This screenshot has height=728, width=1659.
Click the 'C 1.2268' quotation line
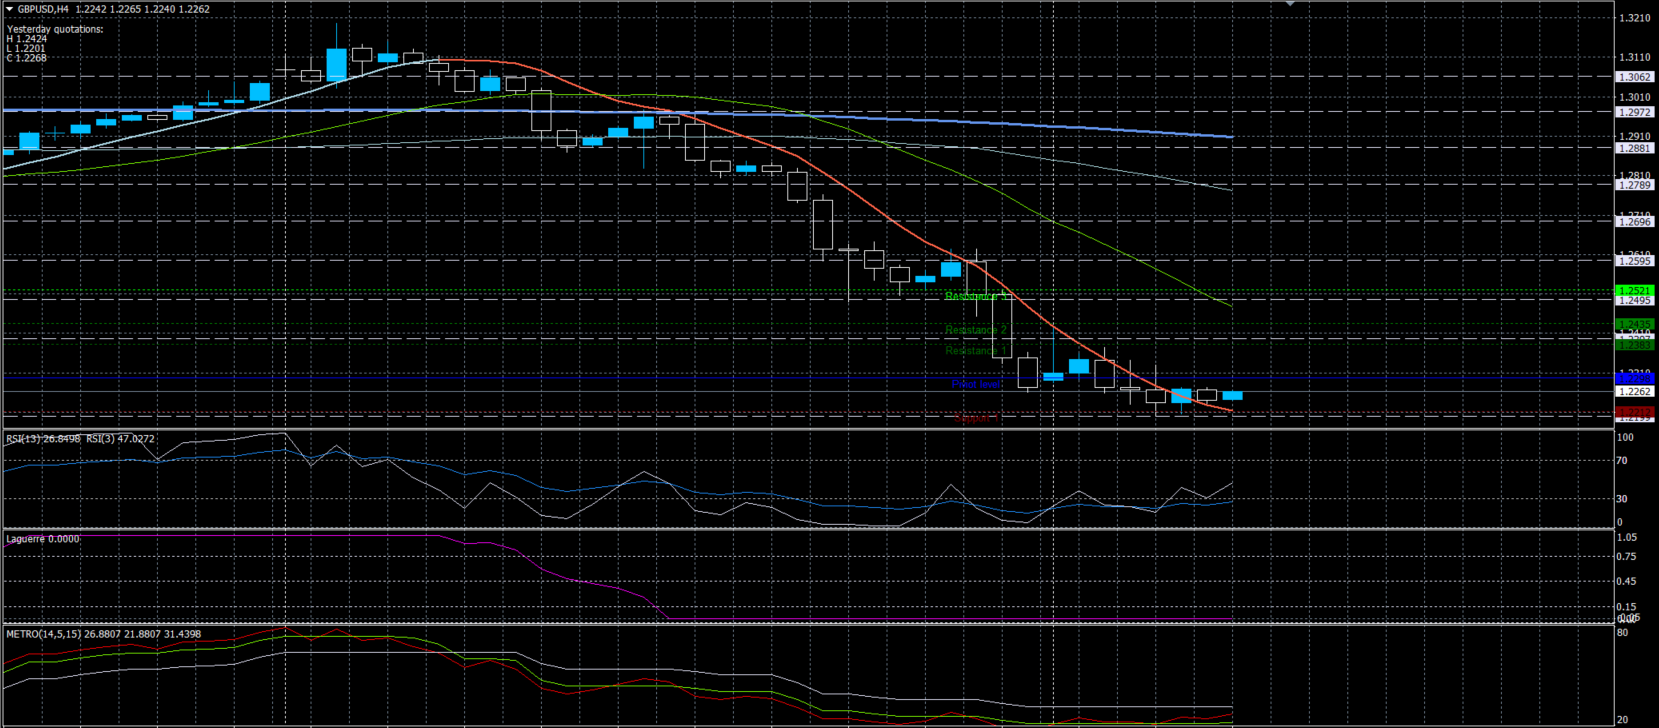click(27, 58)
